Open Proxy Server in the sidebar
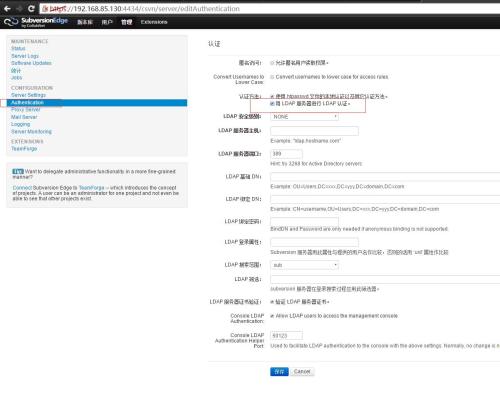Viewport: 500px width, 394px height. click(x=26, y=110)
